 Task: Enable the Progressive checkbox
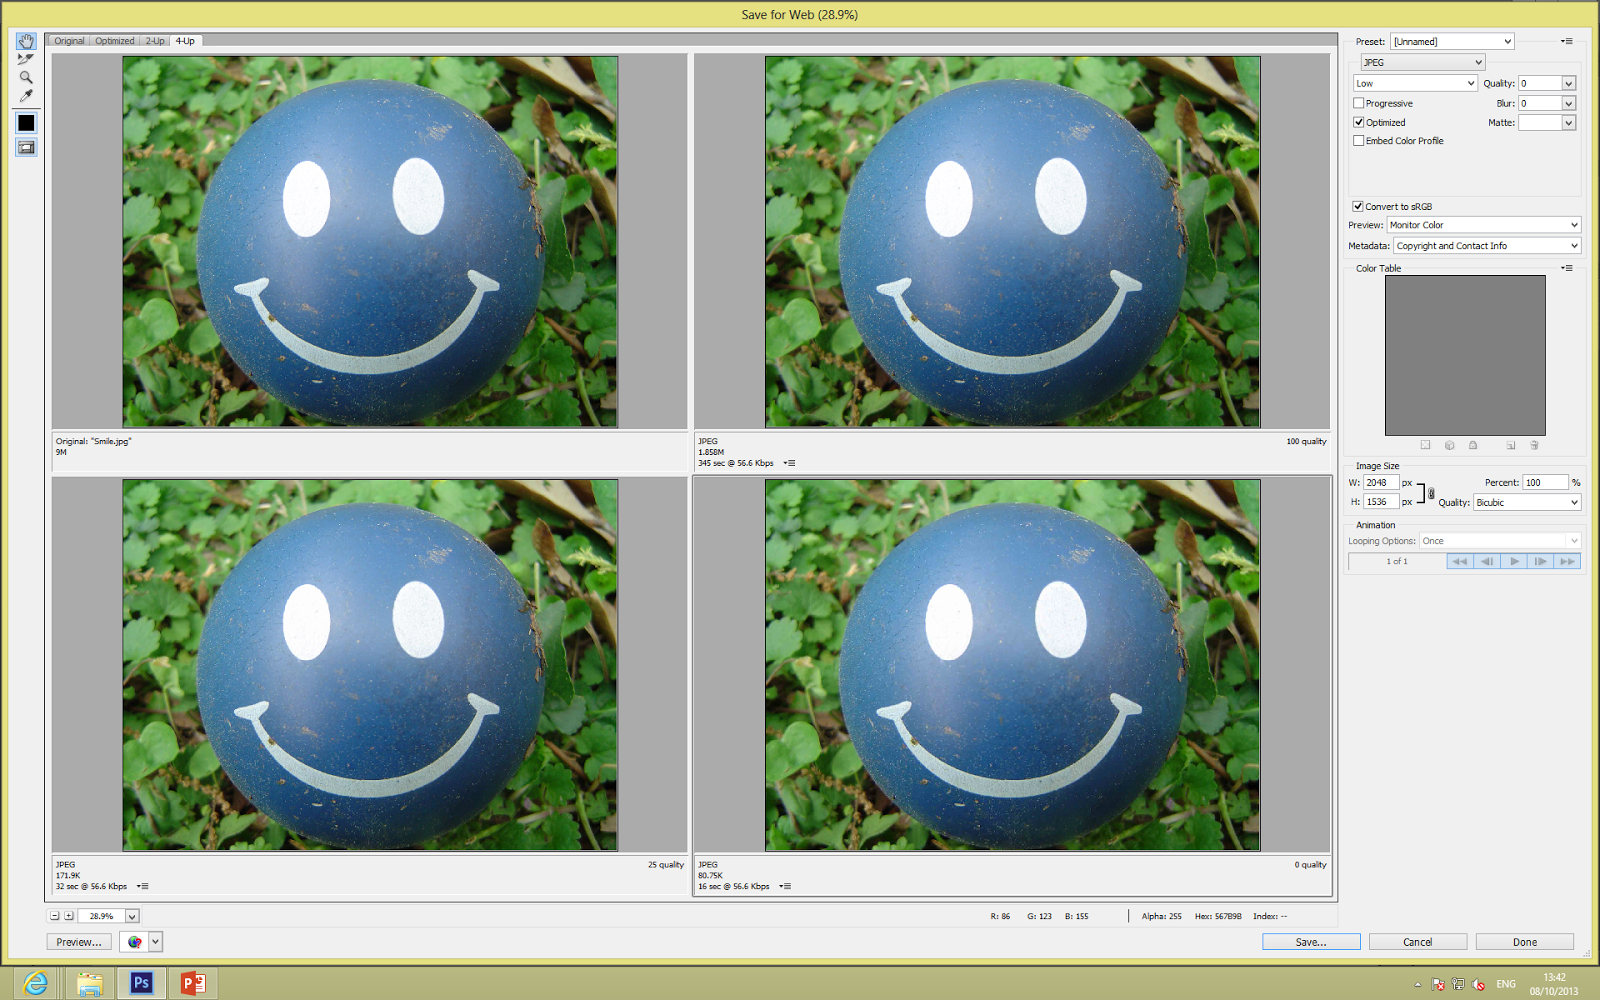[1359, 103]
